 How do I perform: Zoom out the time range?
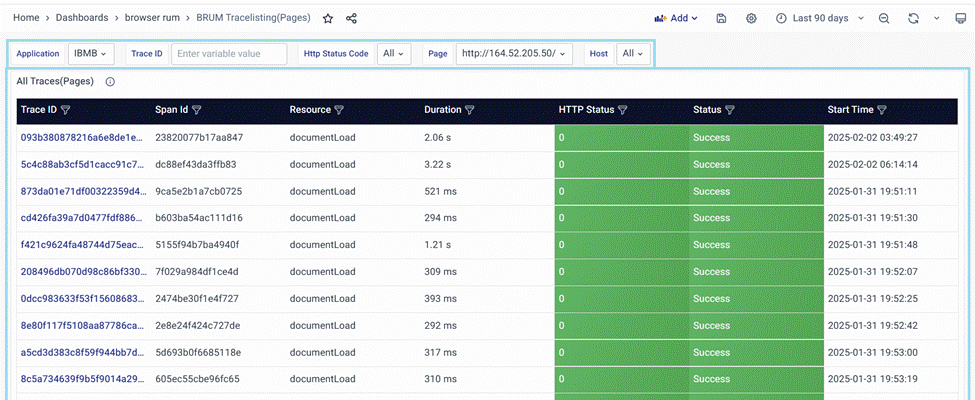click(884, 18)
